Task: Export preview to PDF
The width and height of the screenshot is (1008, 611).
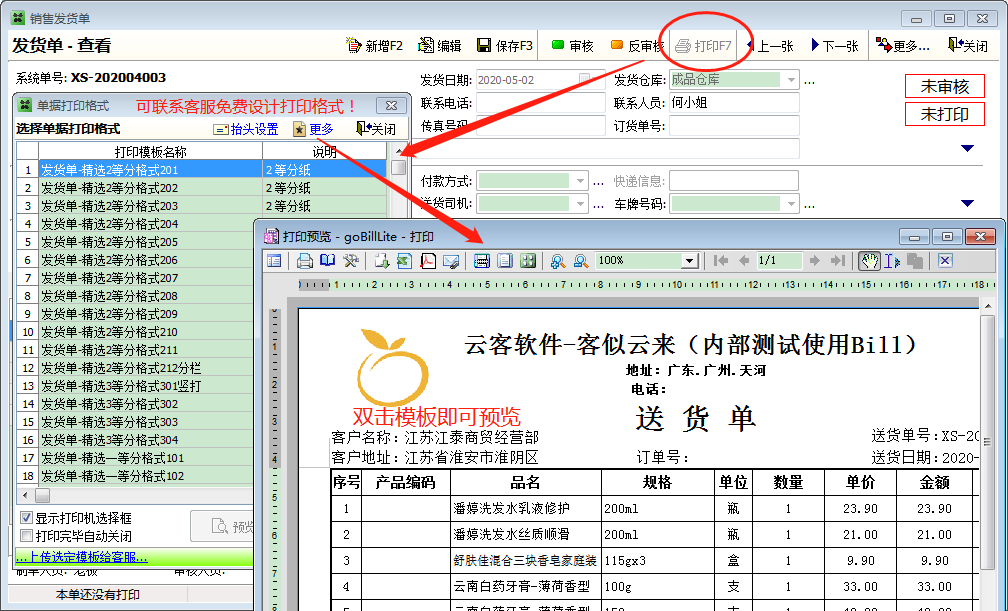Action: [x=428, y=260]
